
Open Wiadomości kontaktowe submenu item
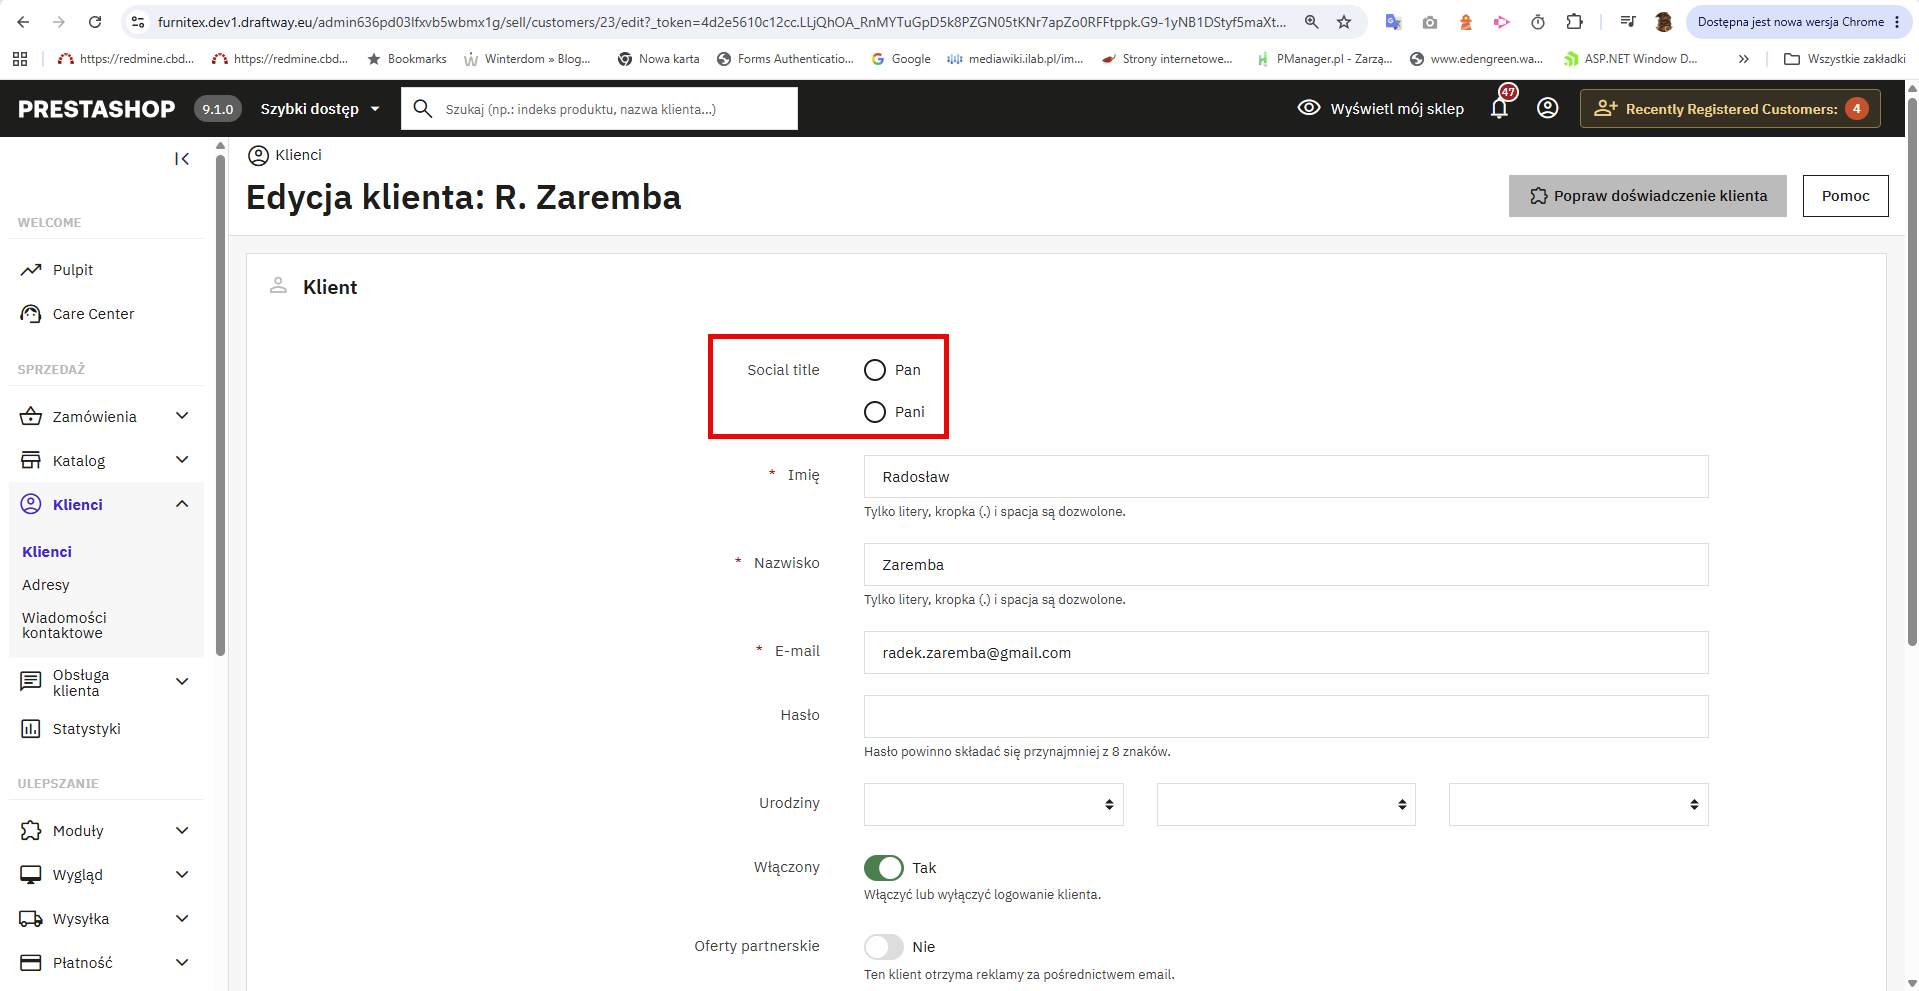(x=64, y=625)
